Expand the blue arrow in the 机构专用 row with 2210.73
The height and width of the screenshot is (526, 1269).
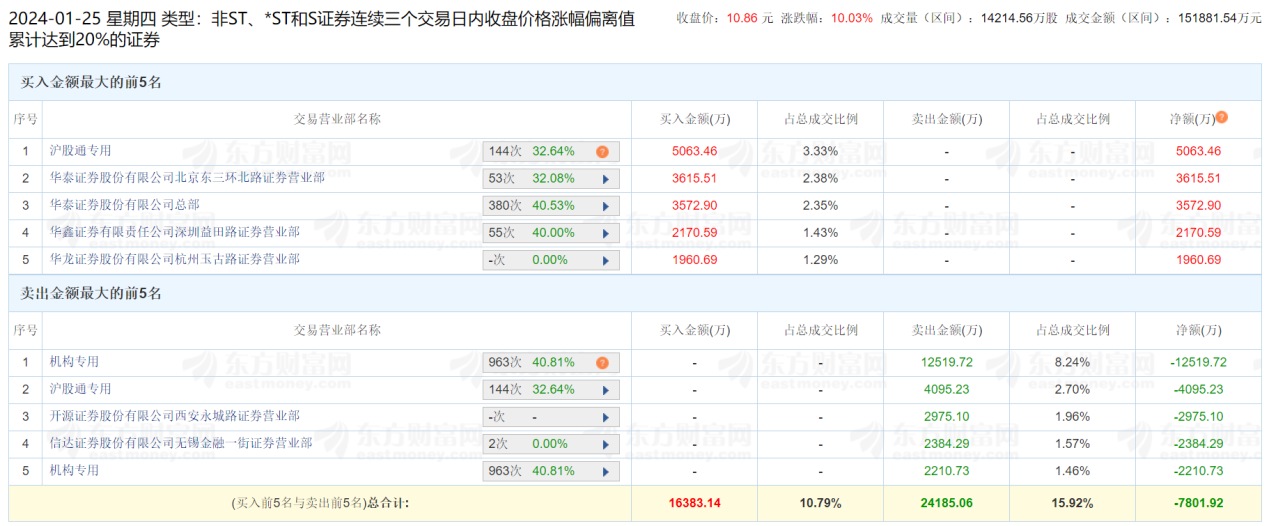coord(605,471)
